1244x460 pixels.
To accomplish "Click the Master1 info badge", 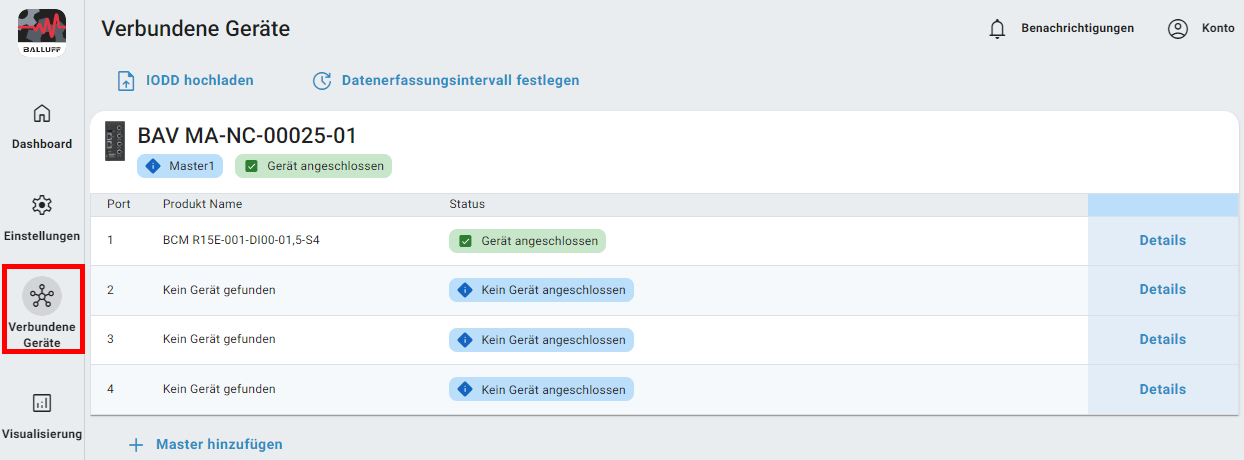I will click(180, 166).
